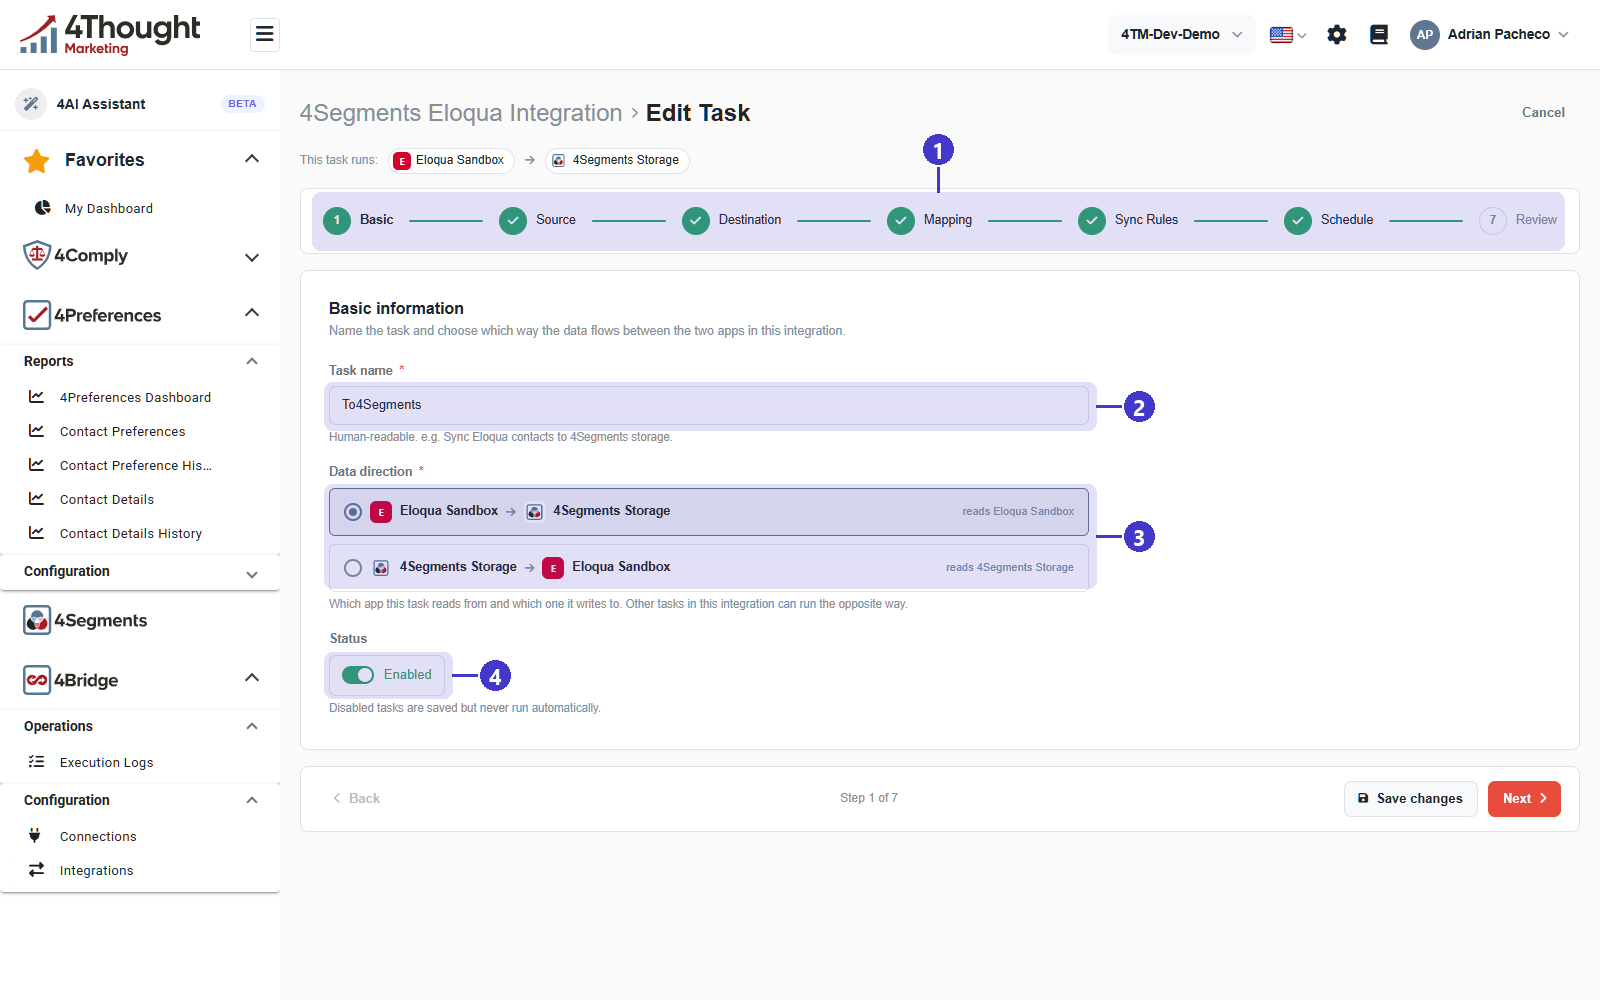1600x1000 pixels.
Task: Click the Back button
Action: 356,798
